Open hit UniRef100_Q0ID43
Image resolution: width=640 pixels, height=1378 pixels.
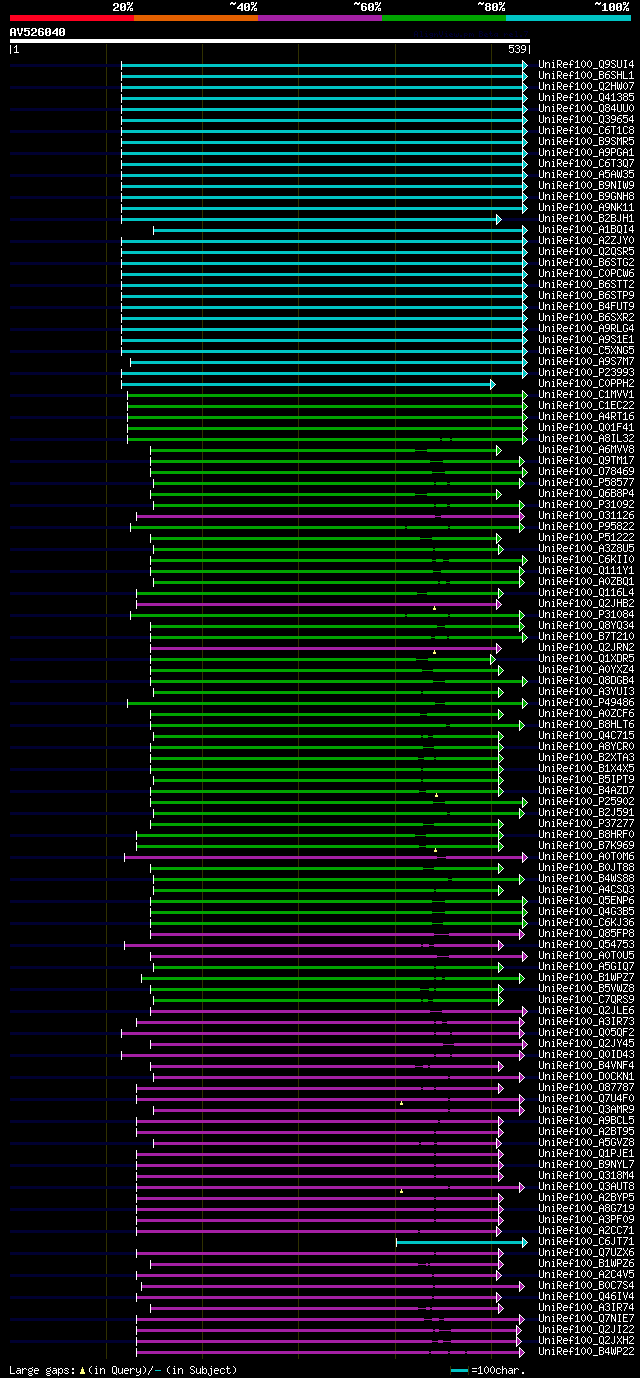click(586, 1054)
